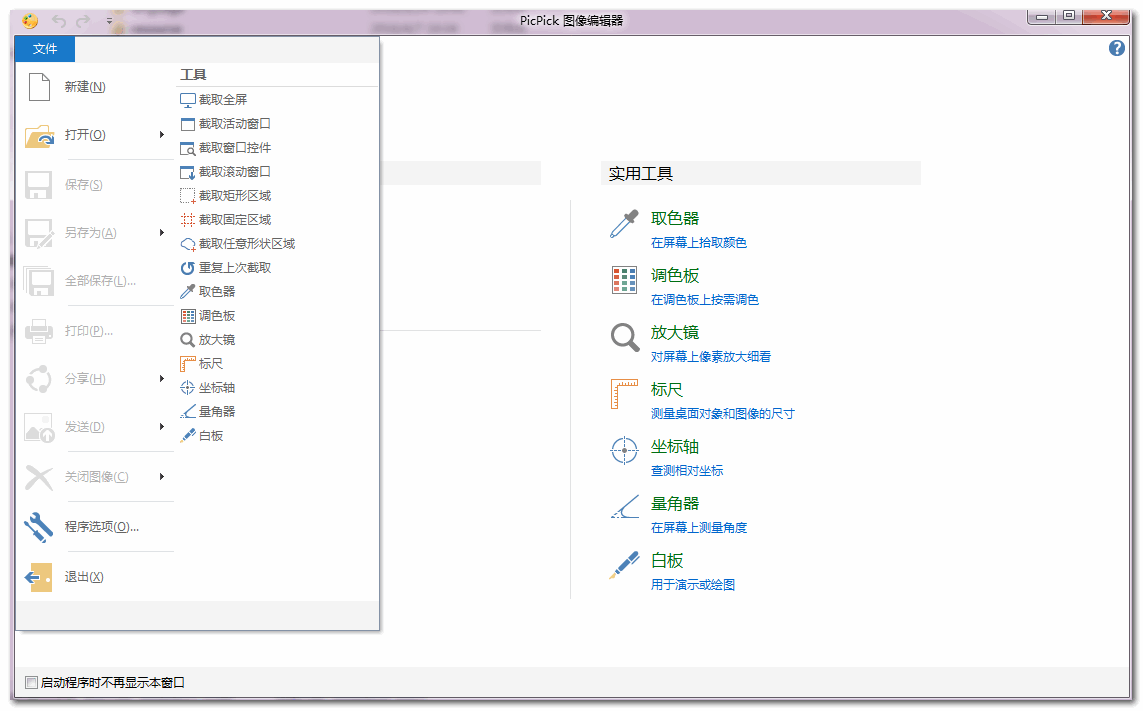Click the text 在调色板上按需调色
Image resolution: width=1143 pixels, height=711 pixels.
(705, 299)
